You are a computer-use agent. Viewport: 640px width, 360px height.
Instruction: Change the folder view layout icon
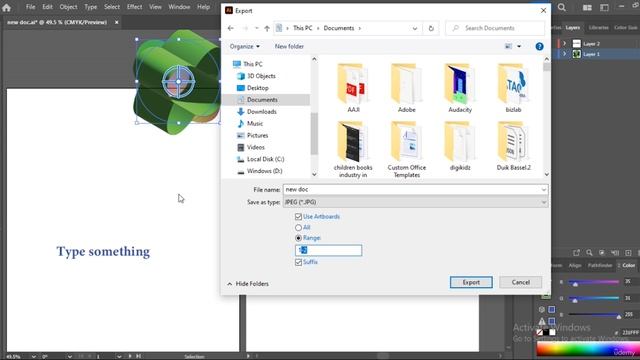pyautogui.click(x=508, y=46)
